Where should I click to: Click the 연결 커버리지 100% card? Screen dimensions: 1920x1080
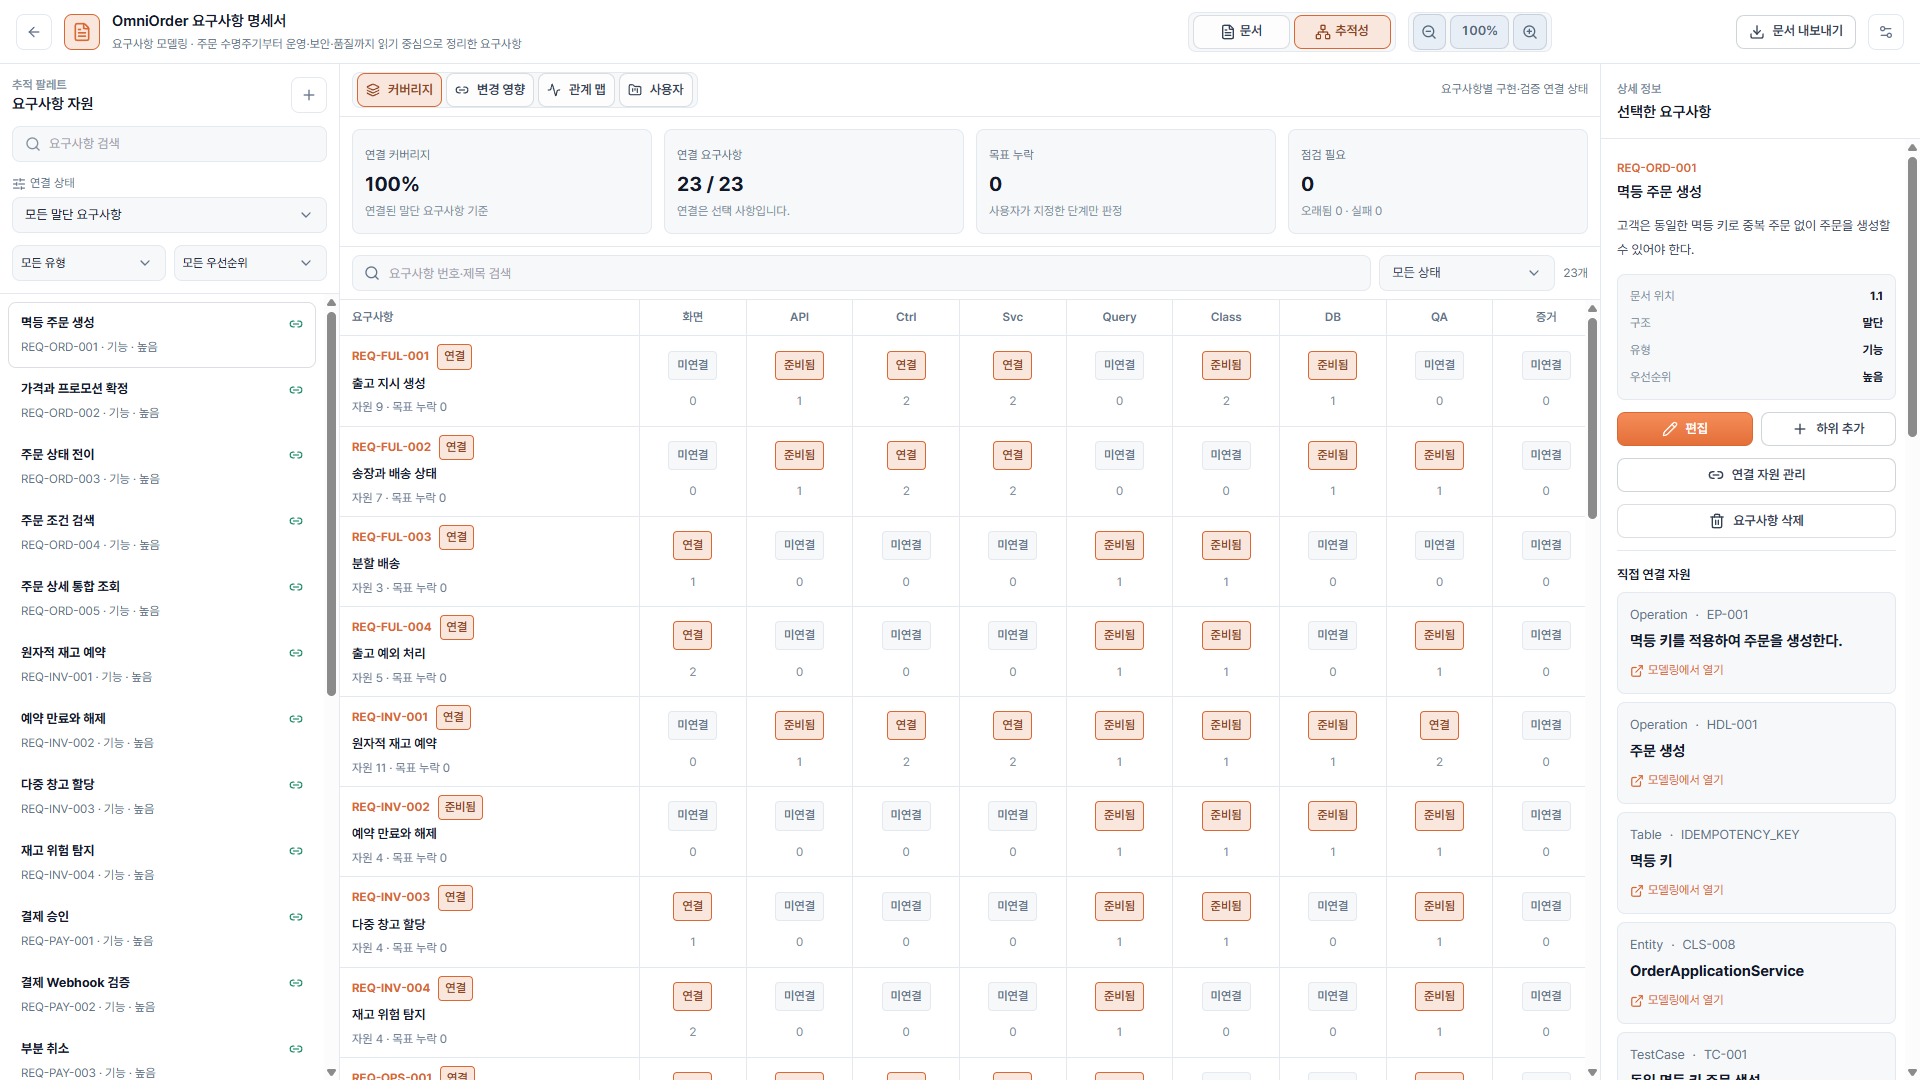[502, 182]
